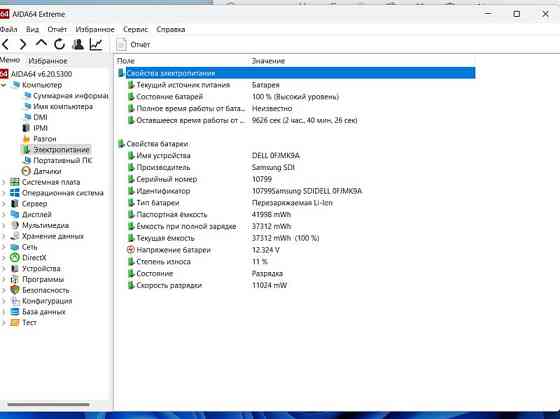Click the Forward navigation arrow
Screen dimensions: 560x419
(x=23, y=44)
